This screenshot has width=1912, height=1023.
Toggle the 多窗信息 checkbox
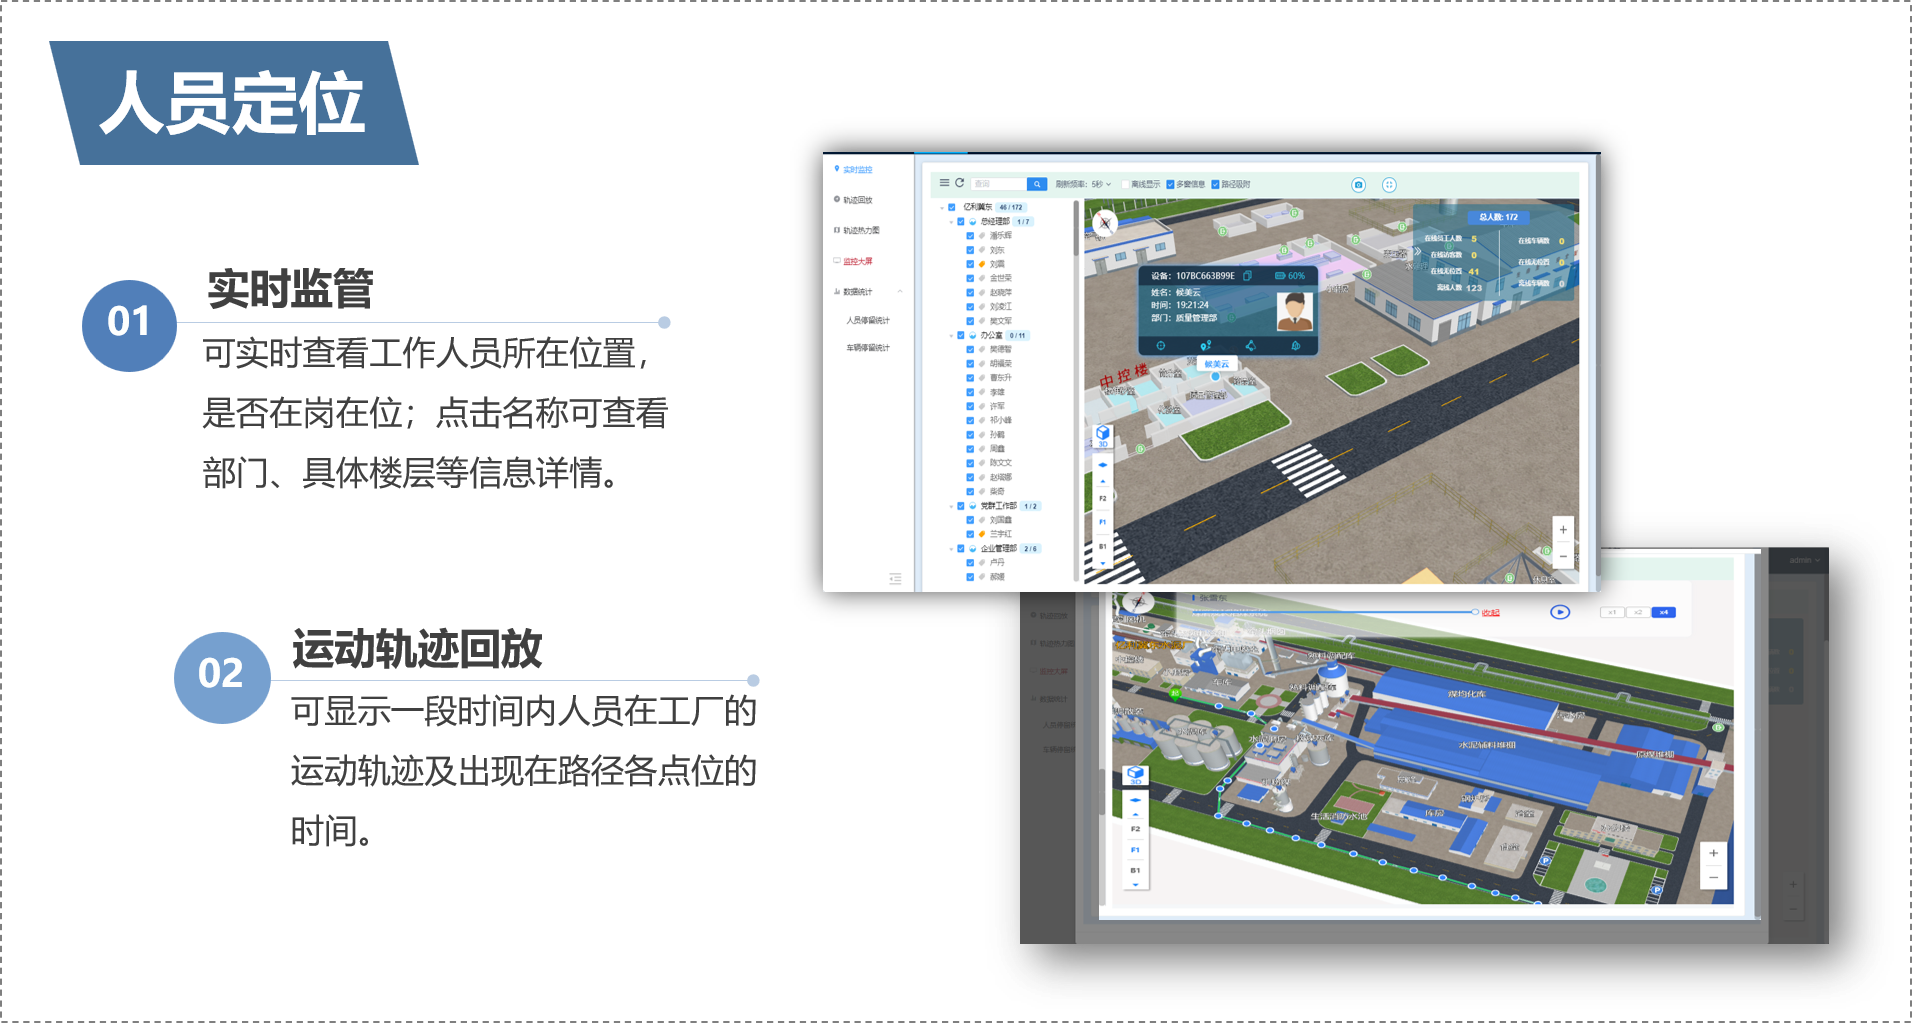(x=1170, y=184)
